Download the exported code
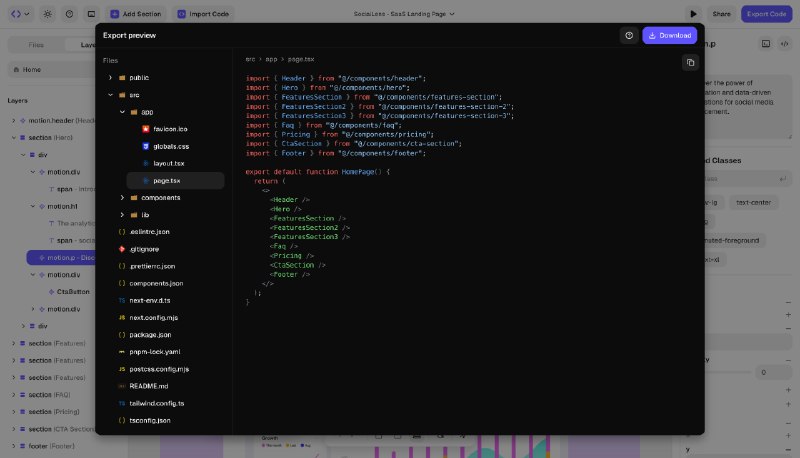The width and height of the screenshot is (800, 458). 669,35
